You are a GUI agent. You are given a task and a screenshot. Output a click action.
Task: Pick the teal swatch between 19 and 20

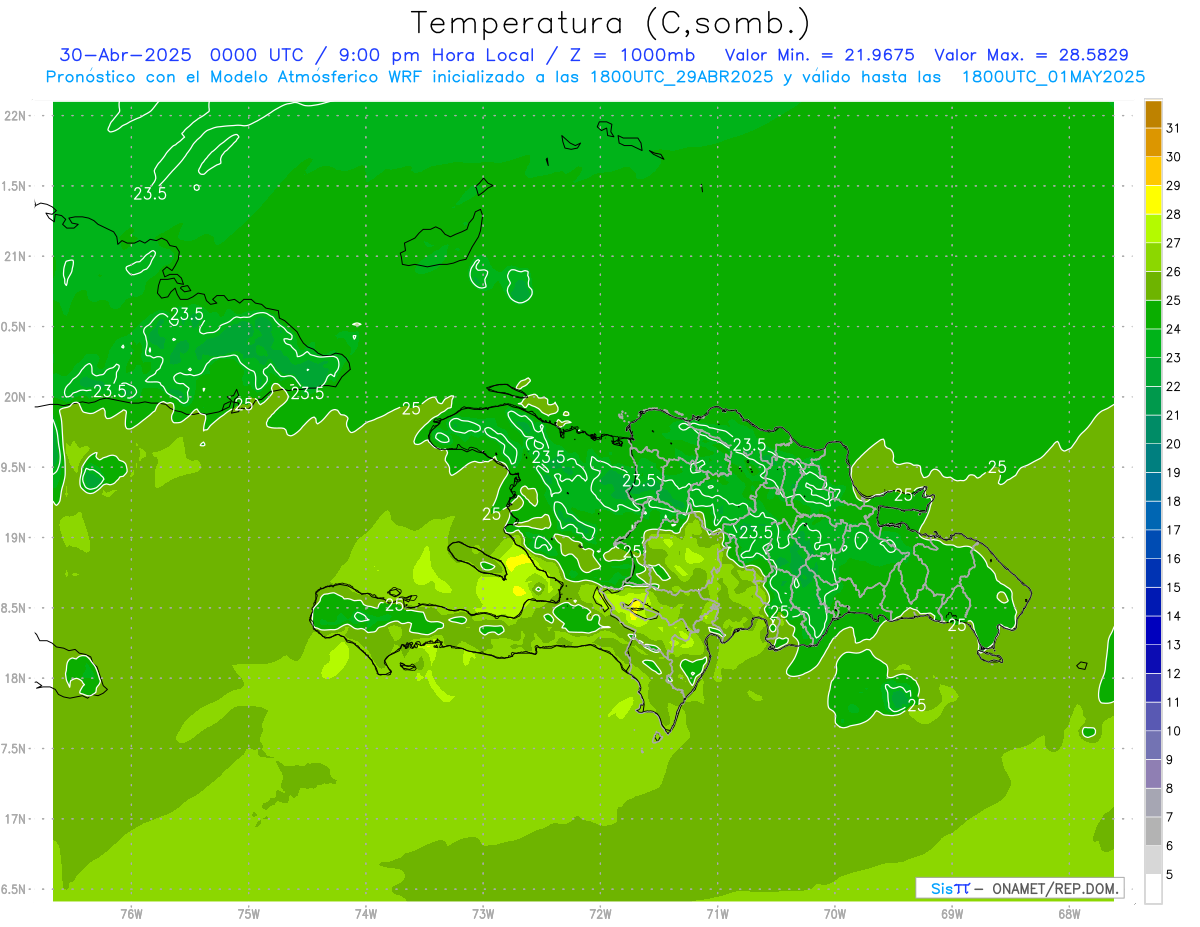[1153, 458]
